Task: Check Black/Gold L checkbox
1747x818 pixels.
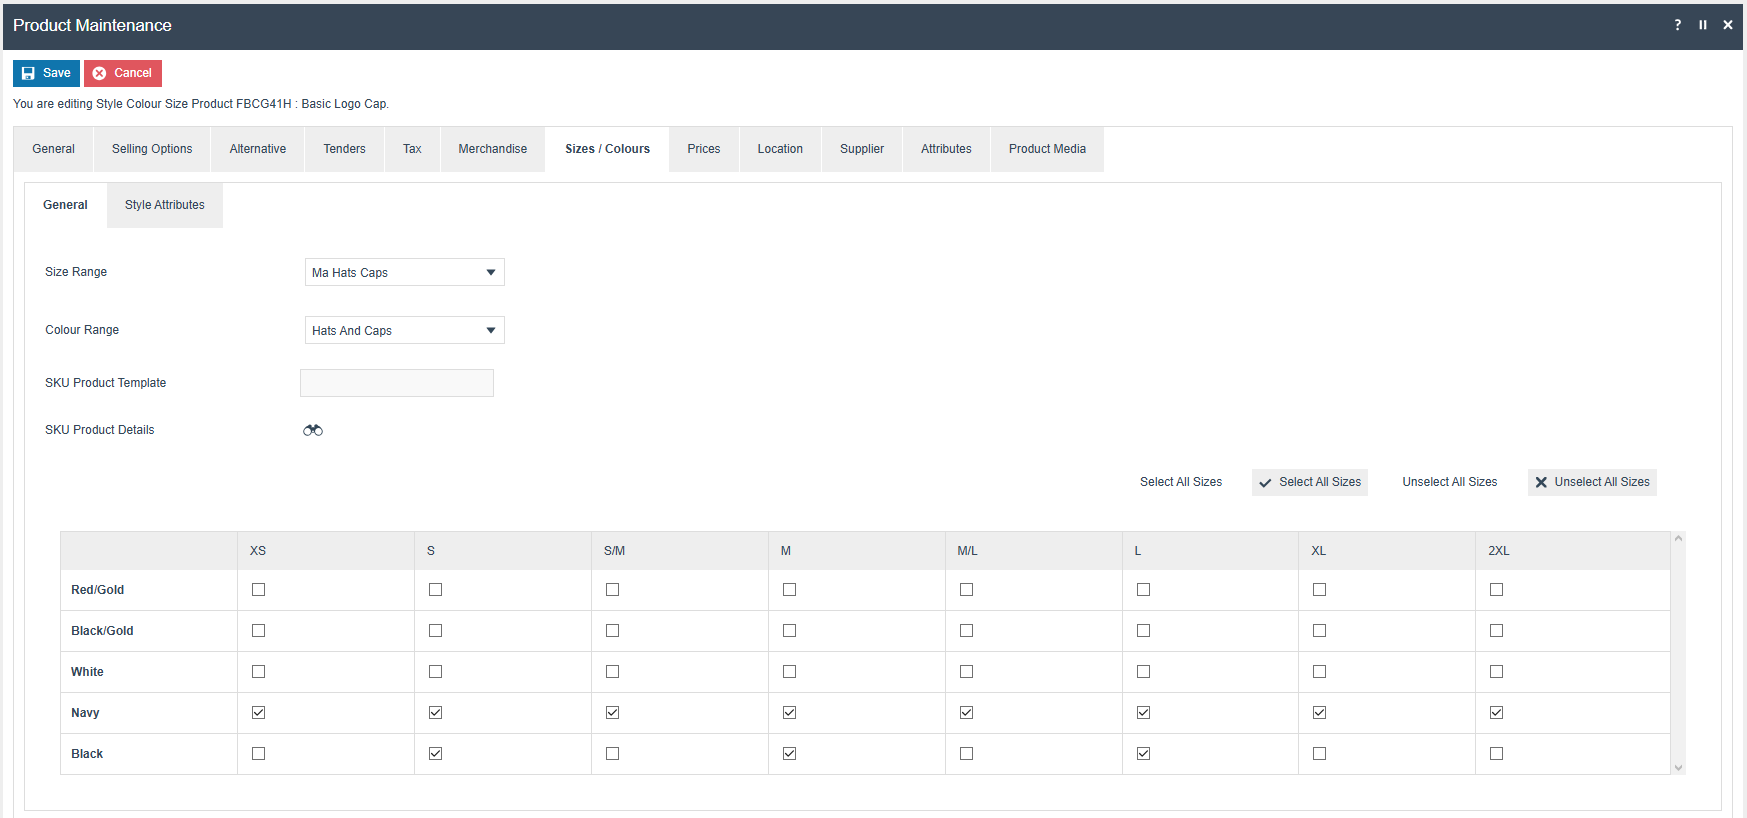Action: (x=1144, y=631)
